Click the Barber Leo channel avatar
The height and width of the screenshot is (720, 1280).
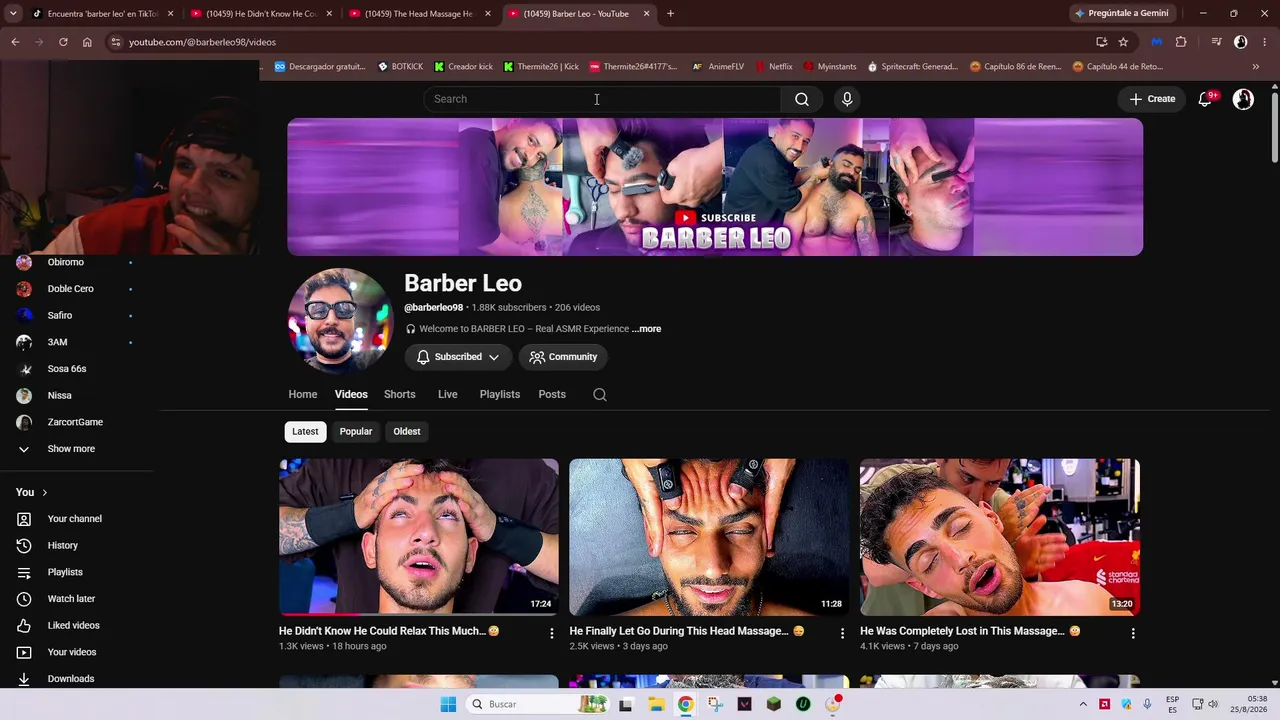pos(339,321)
